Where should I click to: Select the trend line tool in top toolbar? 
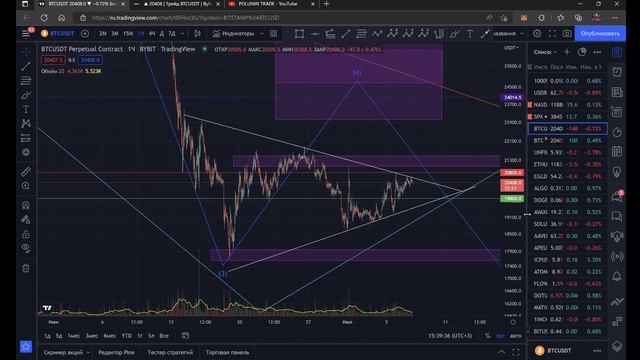[x=346, y=33]
